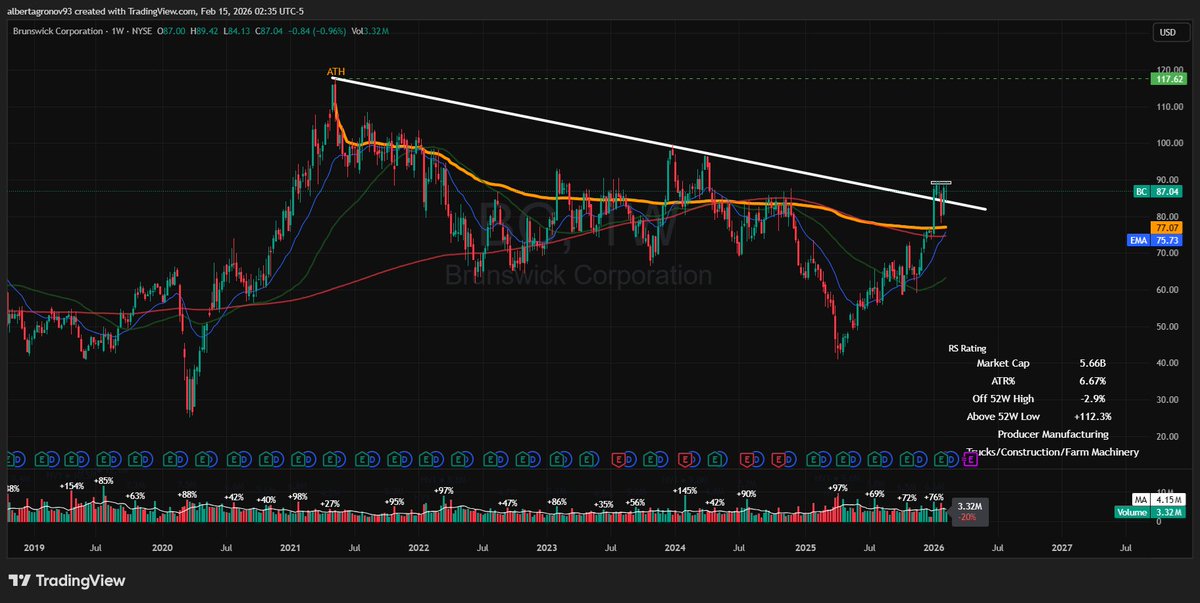1200x603 pixels.
Task: Click the +145% volume spike label
Action: tap(684, 490)
